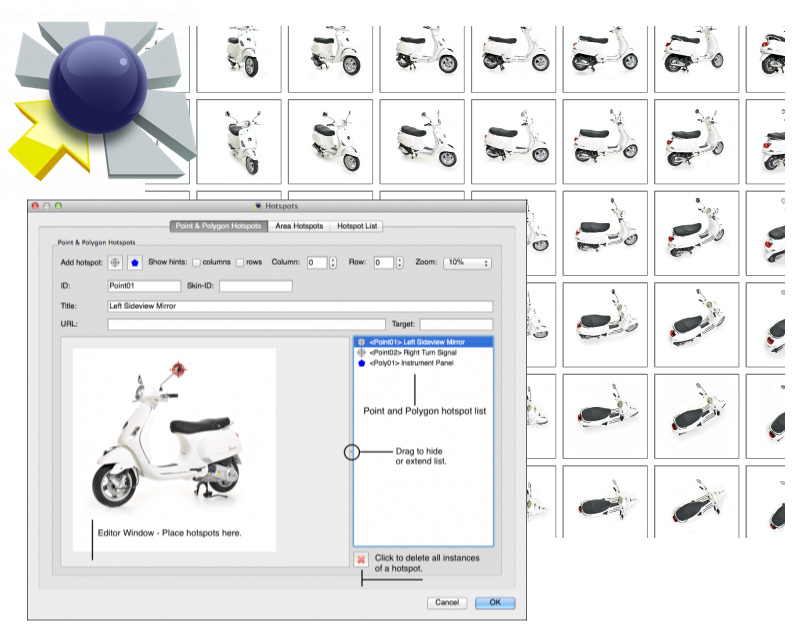Click the point icon beside Point01 in list

pos(362,342)
